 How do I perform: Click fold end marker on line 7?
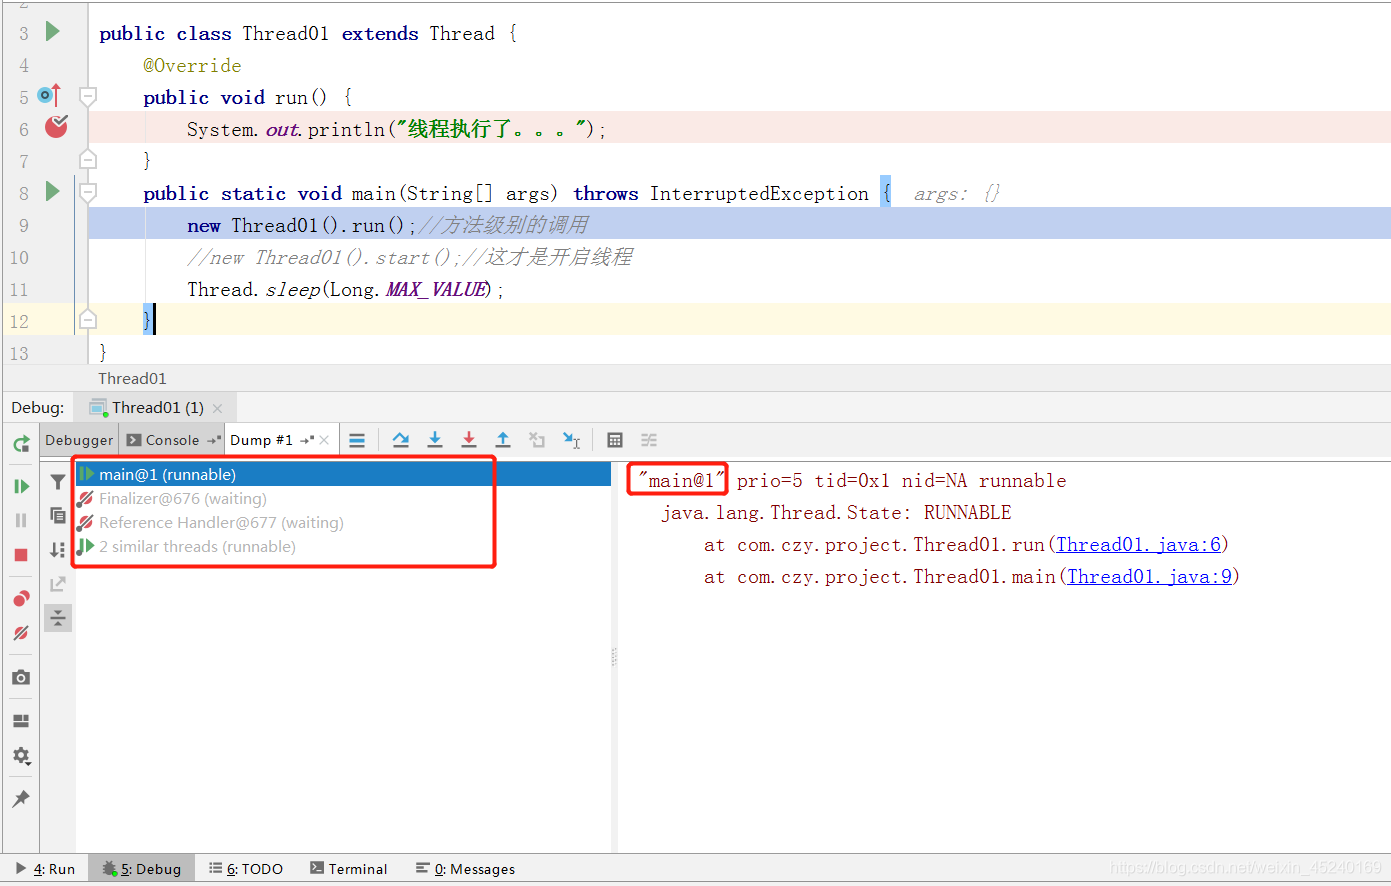[x=88, y=159]
